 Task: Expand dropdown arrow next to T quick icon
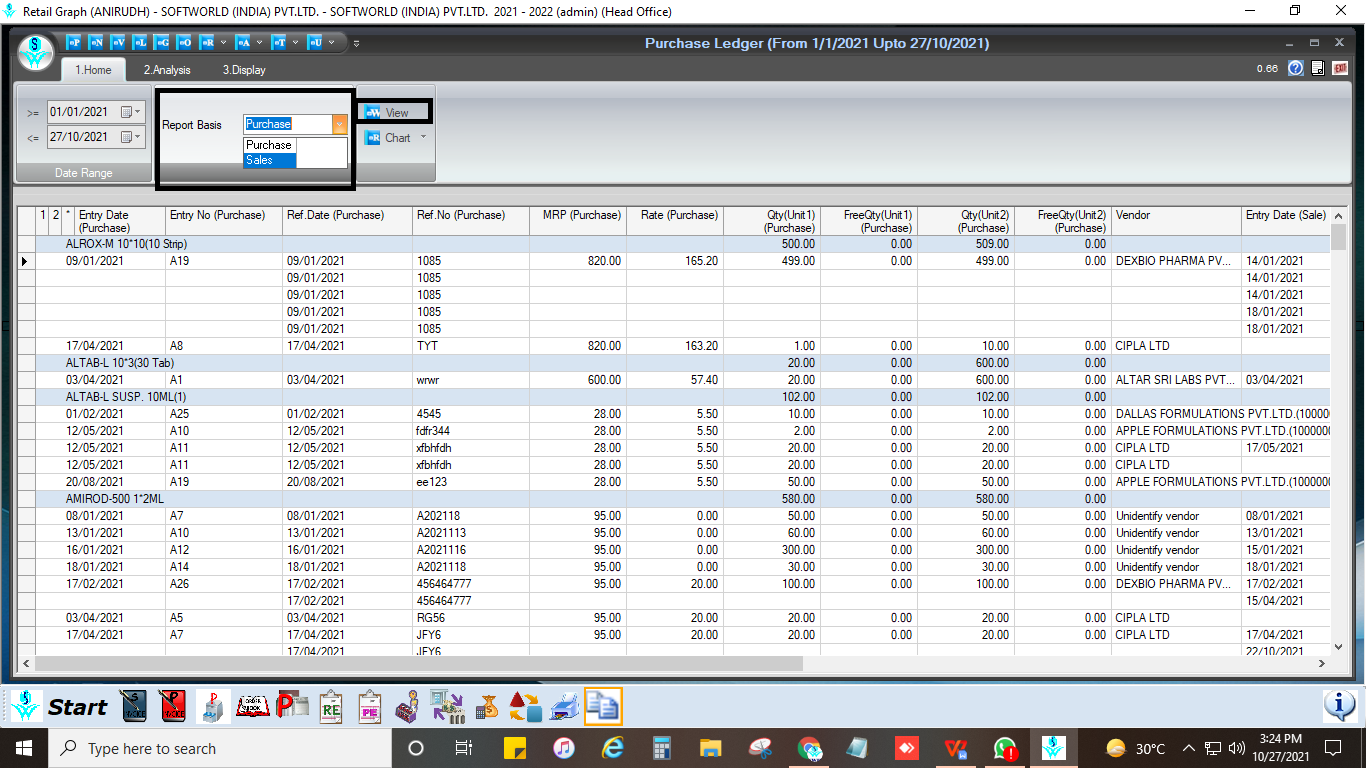[x=296, y=43]
